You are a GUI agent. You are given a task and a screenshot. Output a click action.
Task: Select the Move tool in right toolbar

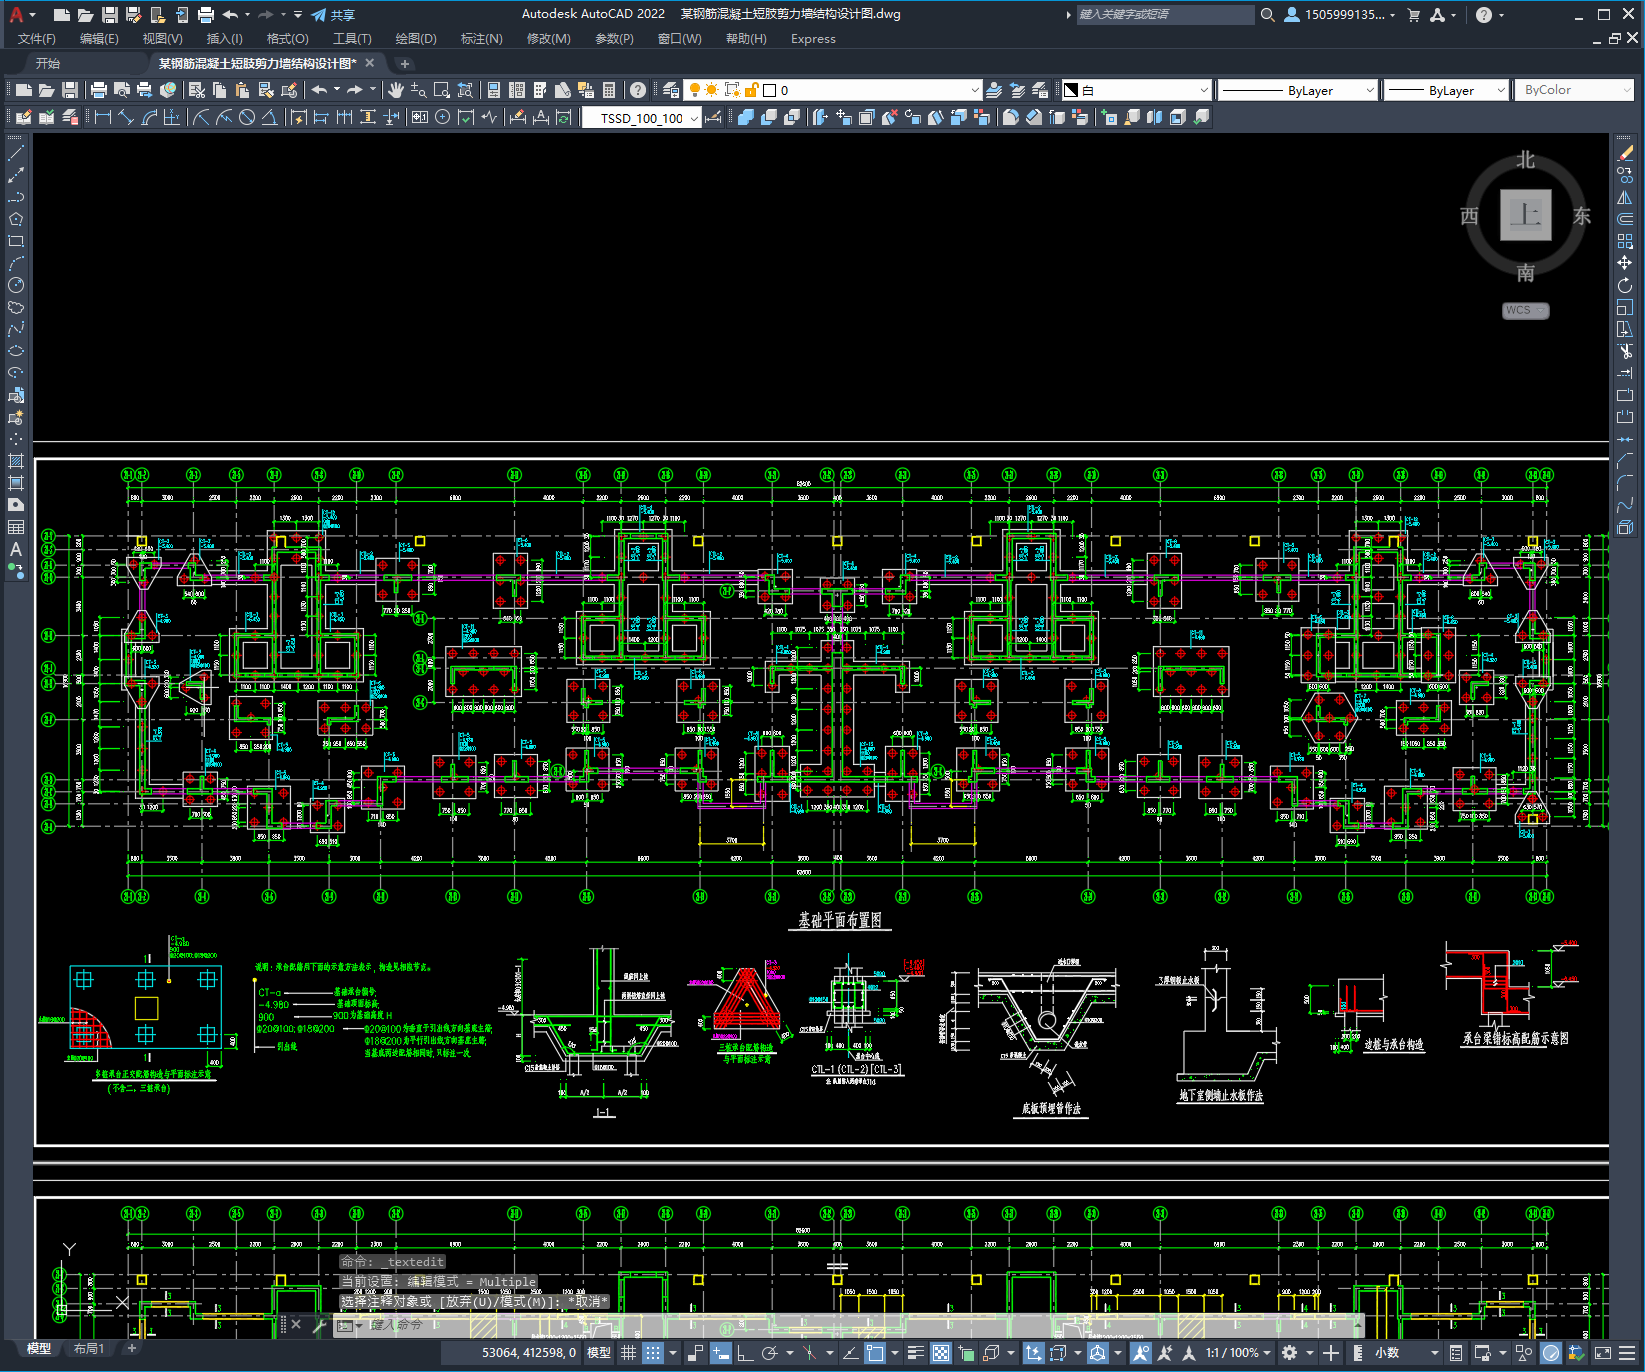coord(1625,263)
